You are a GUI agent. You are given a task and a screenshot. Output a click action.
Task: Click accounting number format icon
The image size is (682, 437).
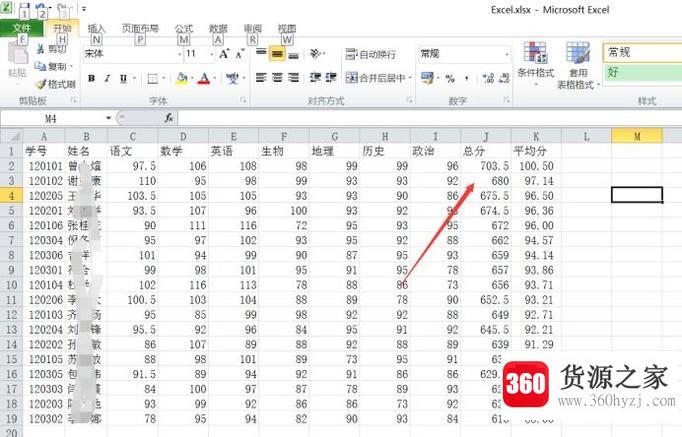pos(427,78)
